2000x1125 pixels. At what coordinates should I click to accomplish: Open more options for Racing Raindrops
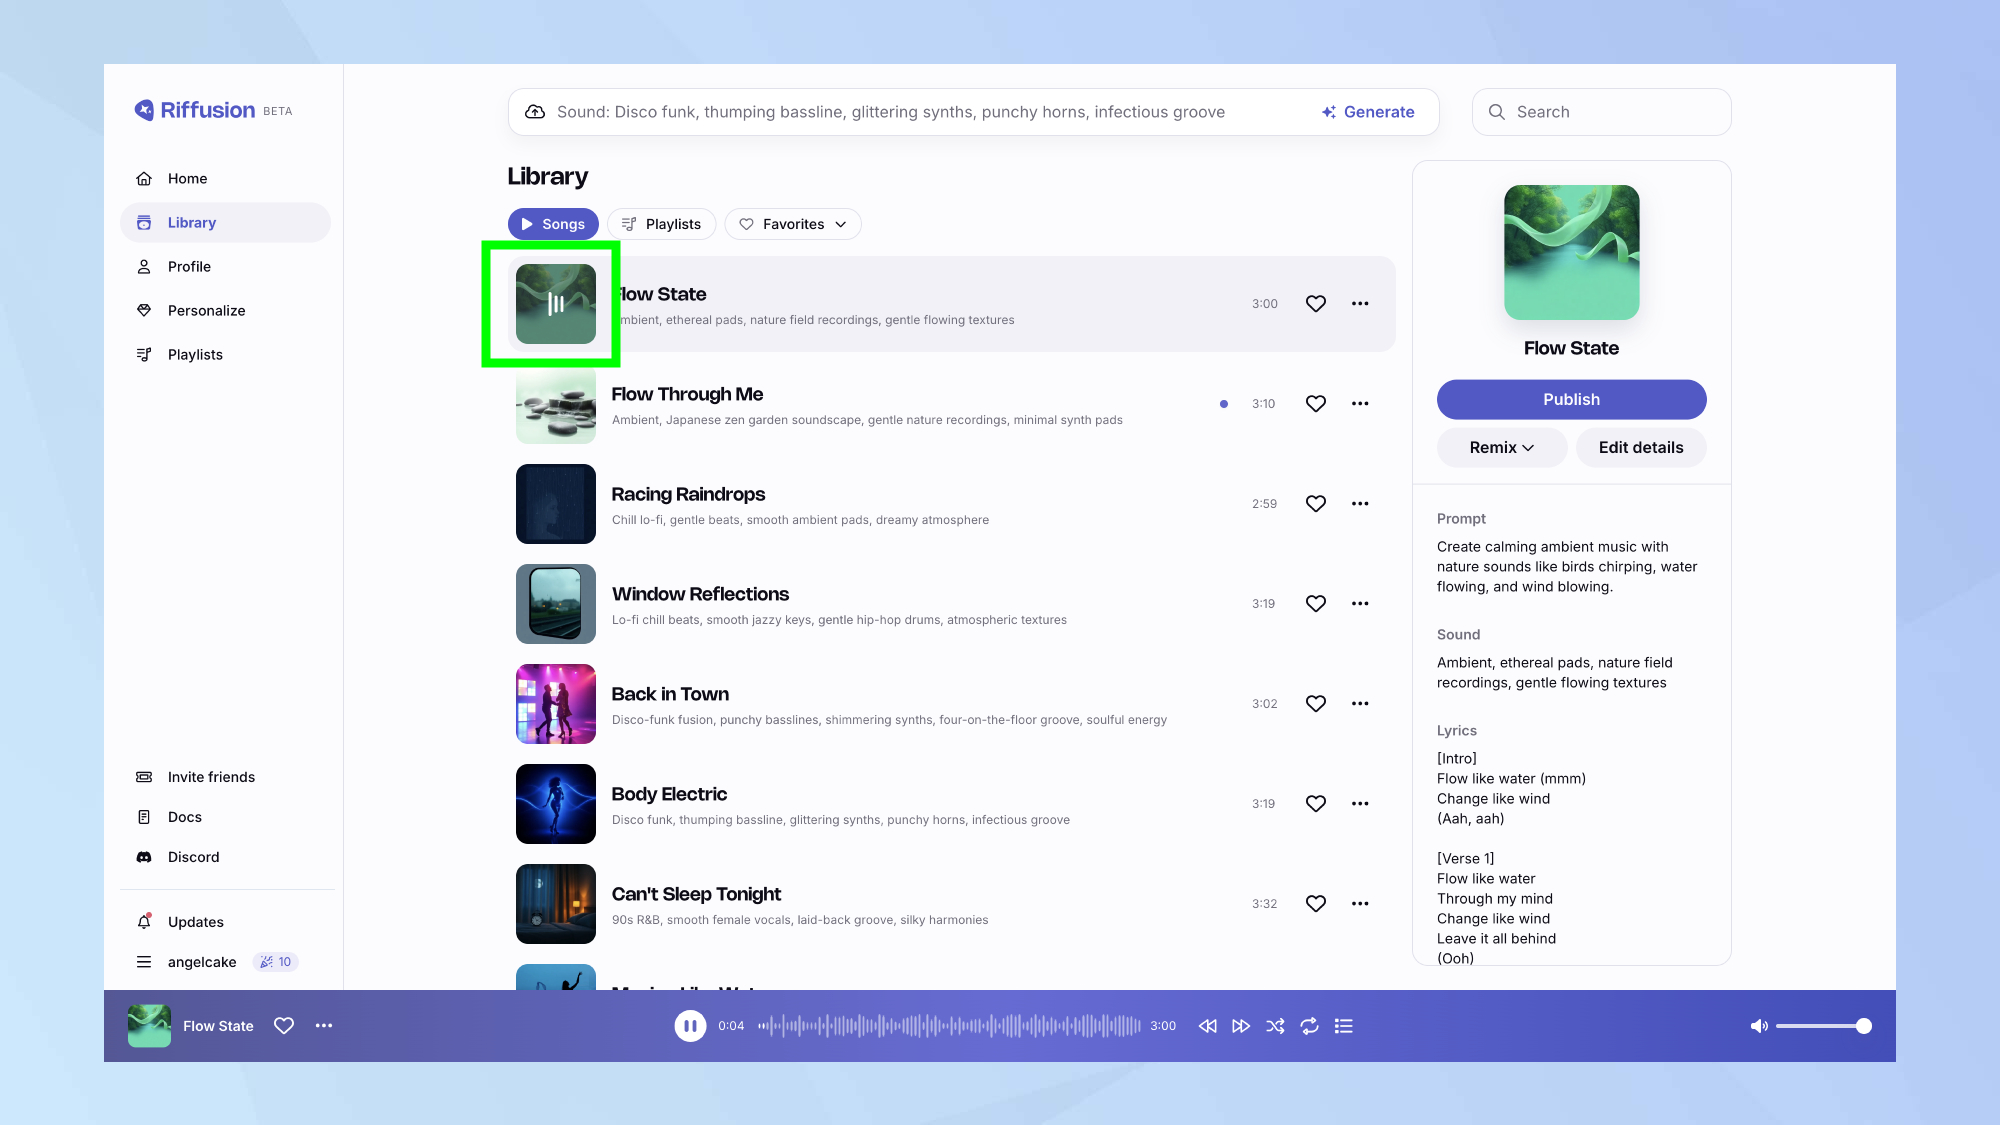1360,504
